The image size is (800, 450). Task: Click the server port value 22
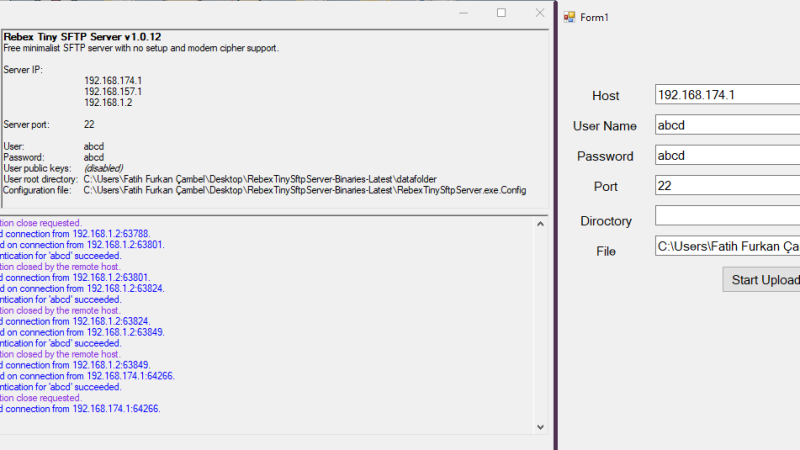[89, 124]
